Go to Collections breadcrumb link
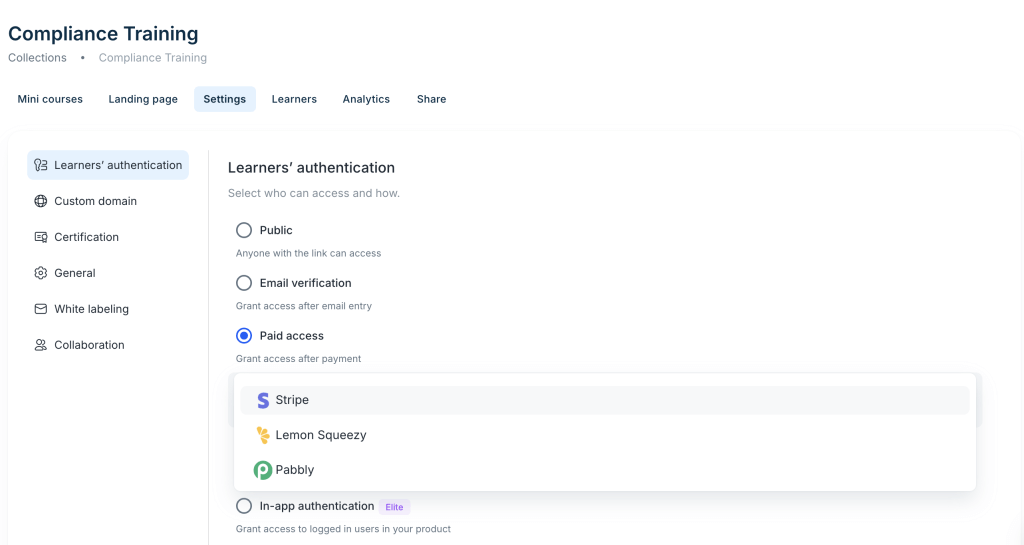Screen dimensions: 1024x545 37,58
